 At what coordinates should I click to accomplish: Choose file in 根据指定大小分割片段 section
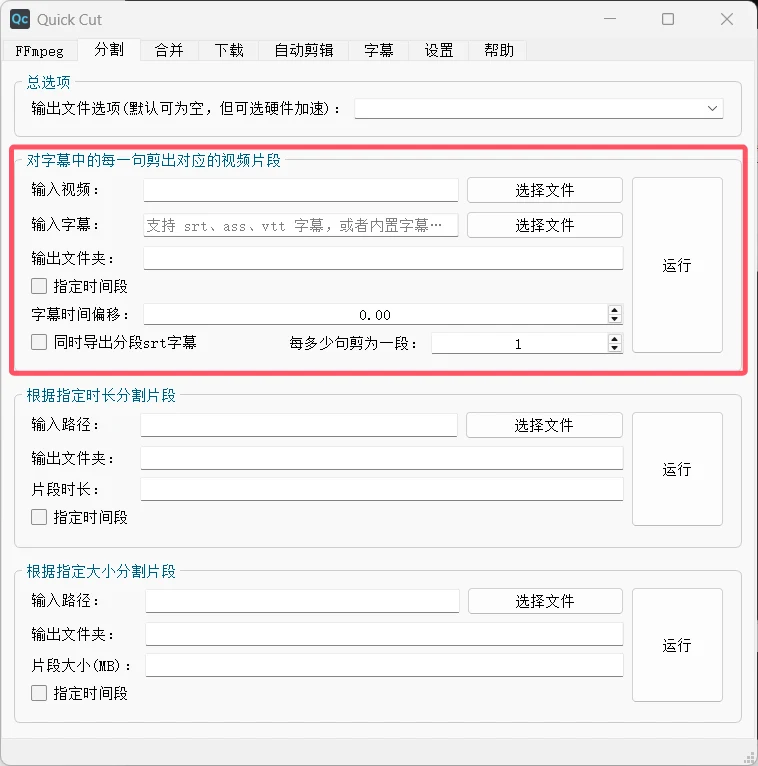545,601
